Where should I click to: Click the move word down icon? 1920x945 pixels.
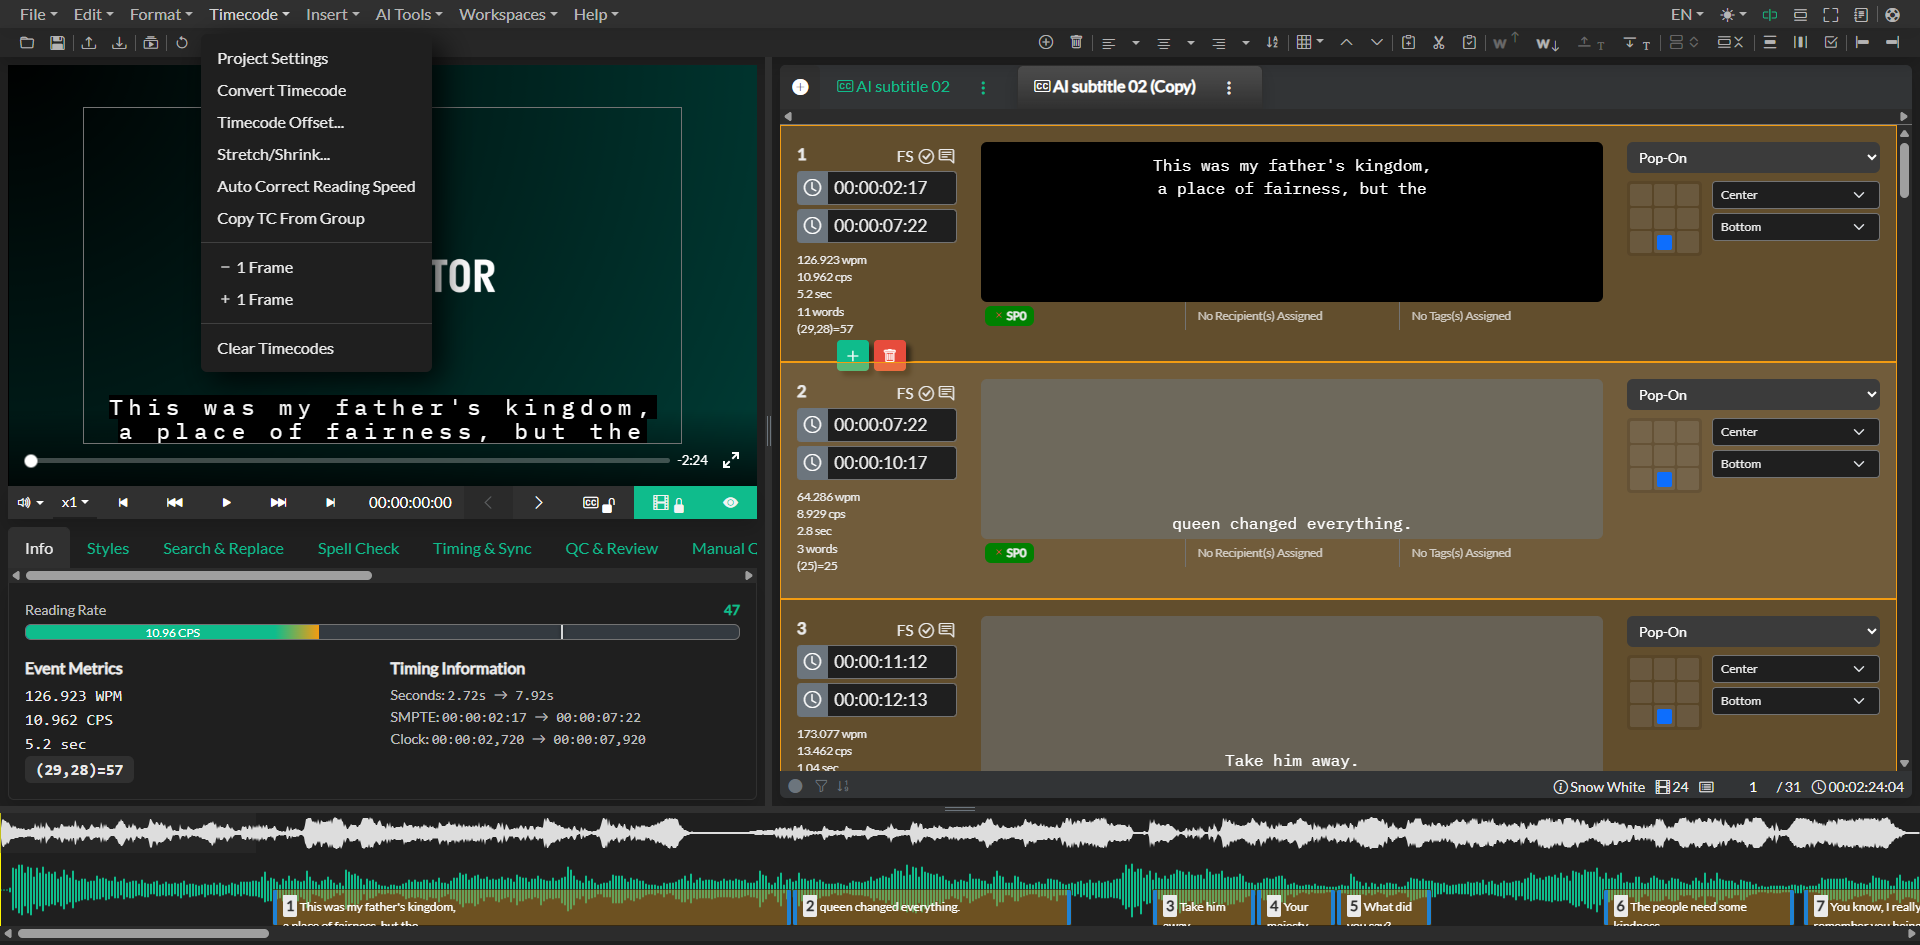[x=1547, y=43]
